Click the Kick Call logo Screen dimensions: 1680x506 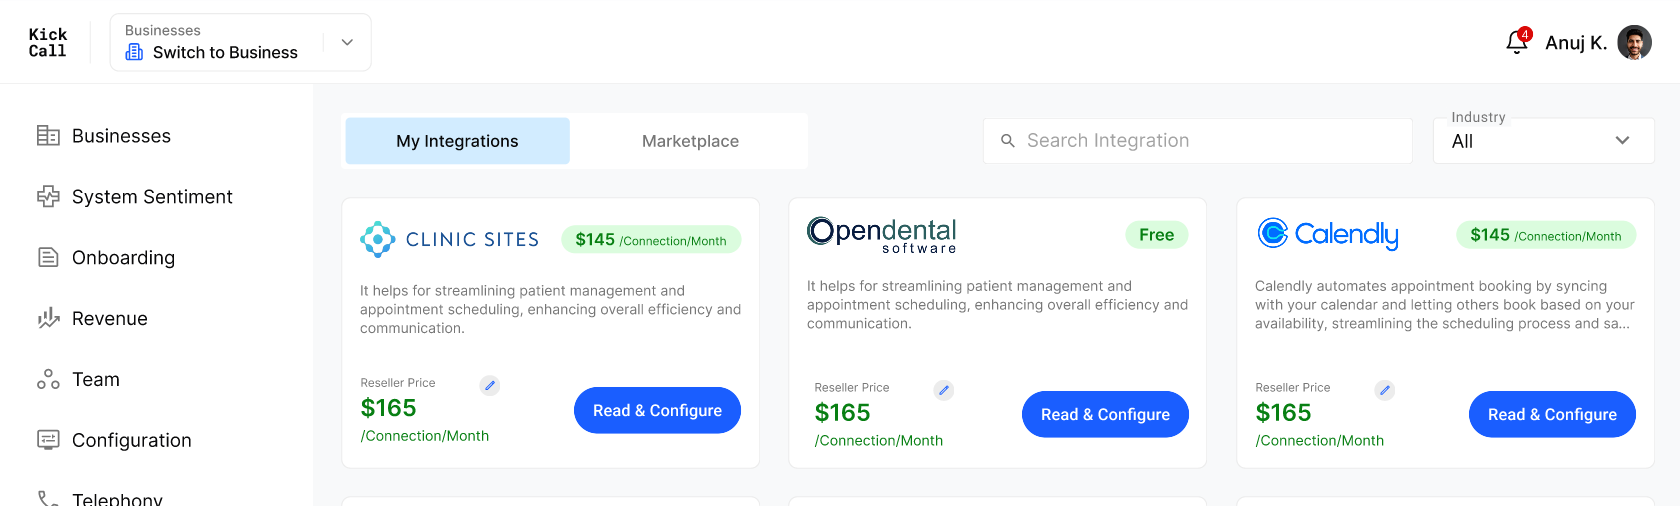47,42
